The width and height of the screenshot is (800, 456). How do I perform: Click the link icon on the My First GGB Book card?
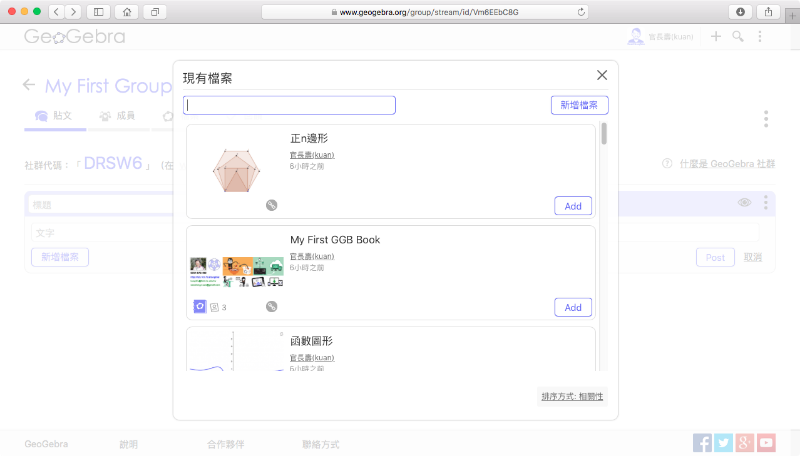(x=271, y=307)
